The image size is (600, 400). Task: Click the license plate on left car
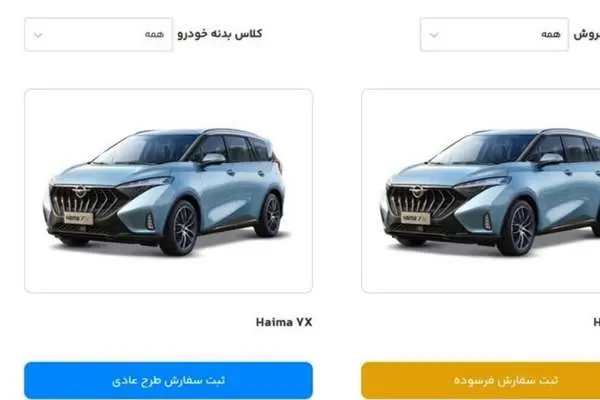pos(78,218)
